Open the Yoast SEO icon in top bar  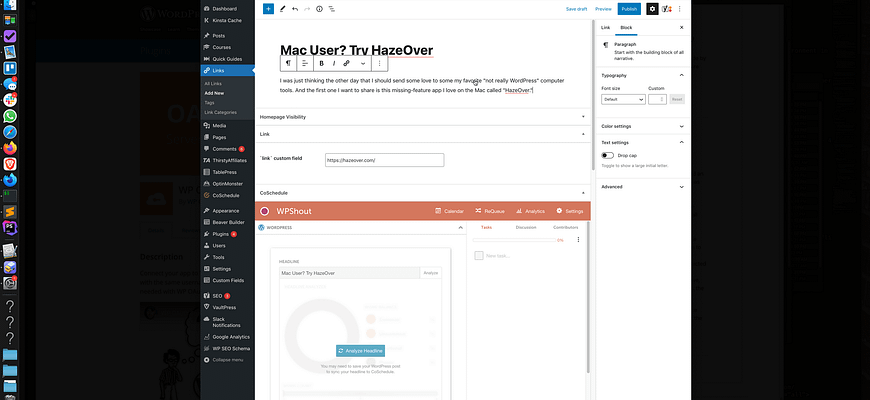pos(667,9)
